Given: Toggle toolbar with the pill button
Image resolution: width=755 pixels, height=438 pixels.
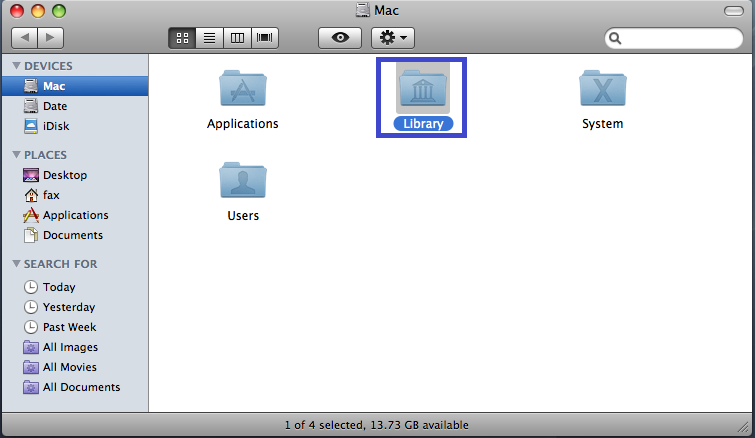Looking at the screenshot, I should point(734,11).
